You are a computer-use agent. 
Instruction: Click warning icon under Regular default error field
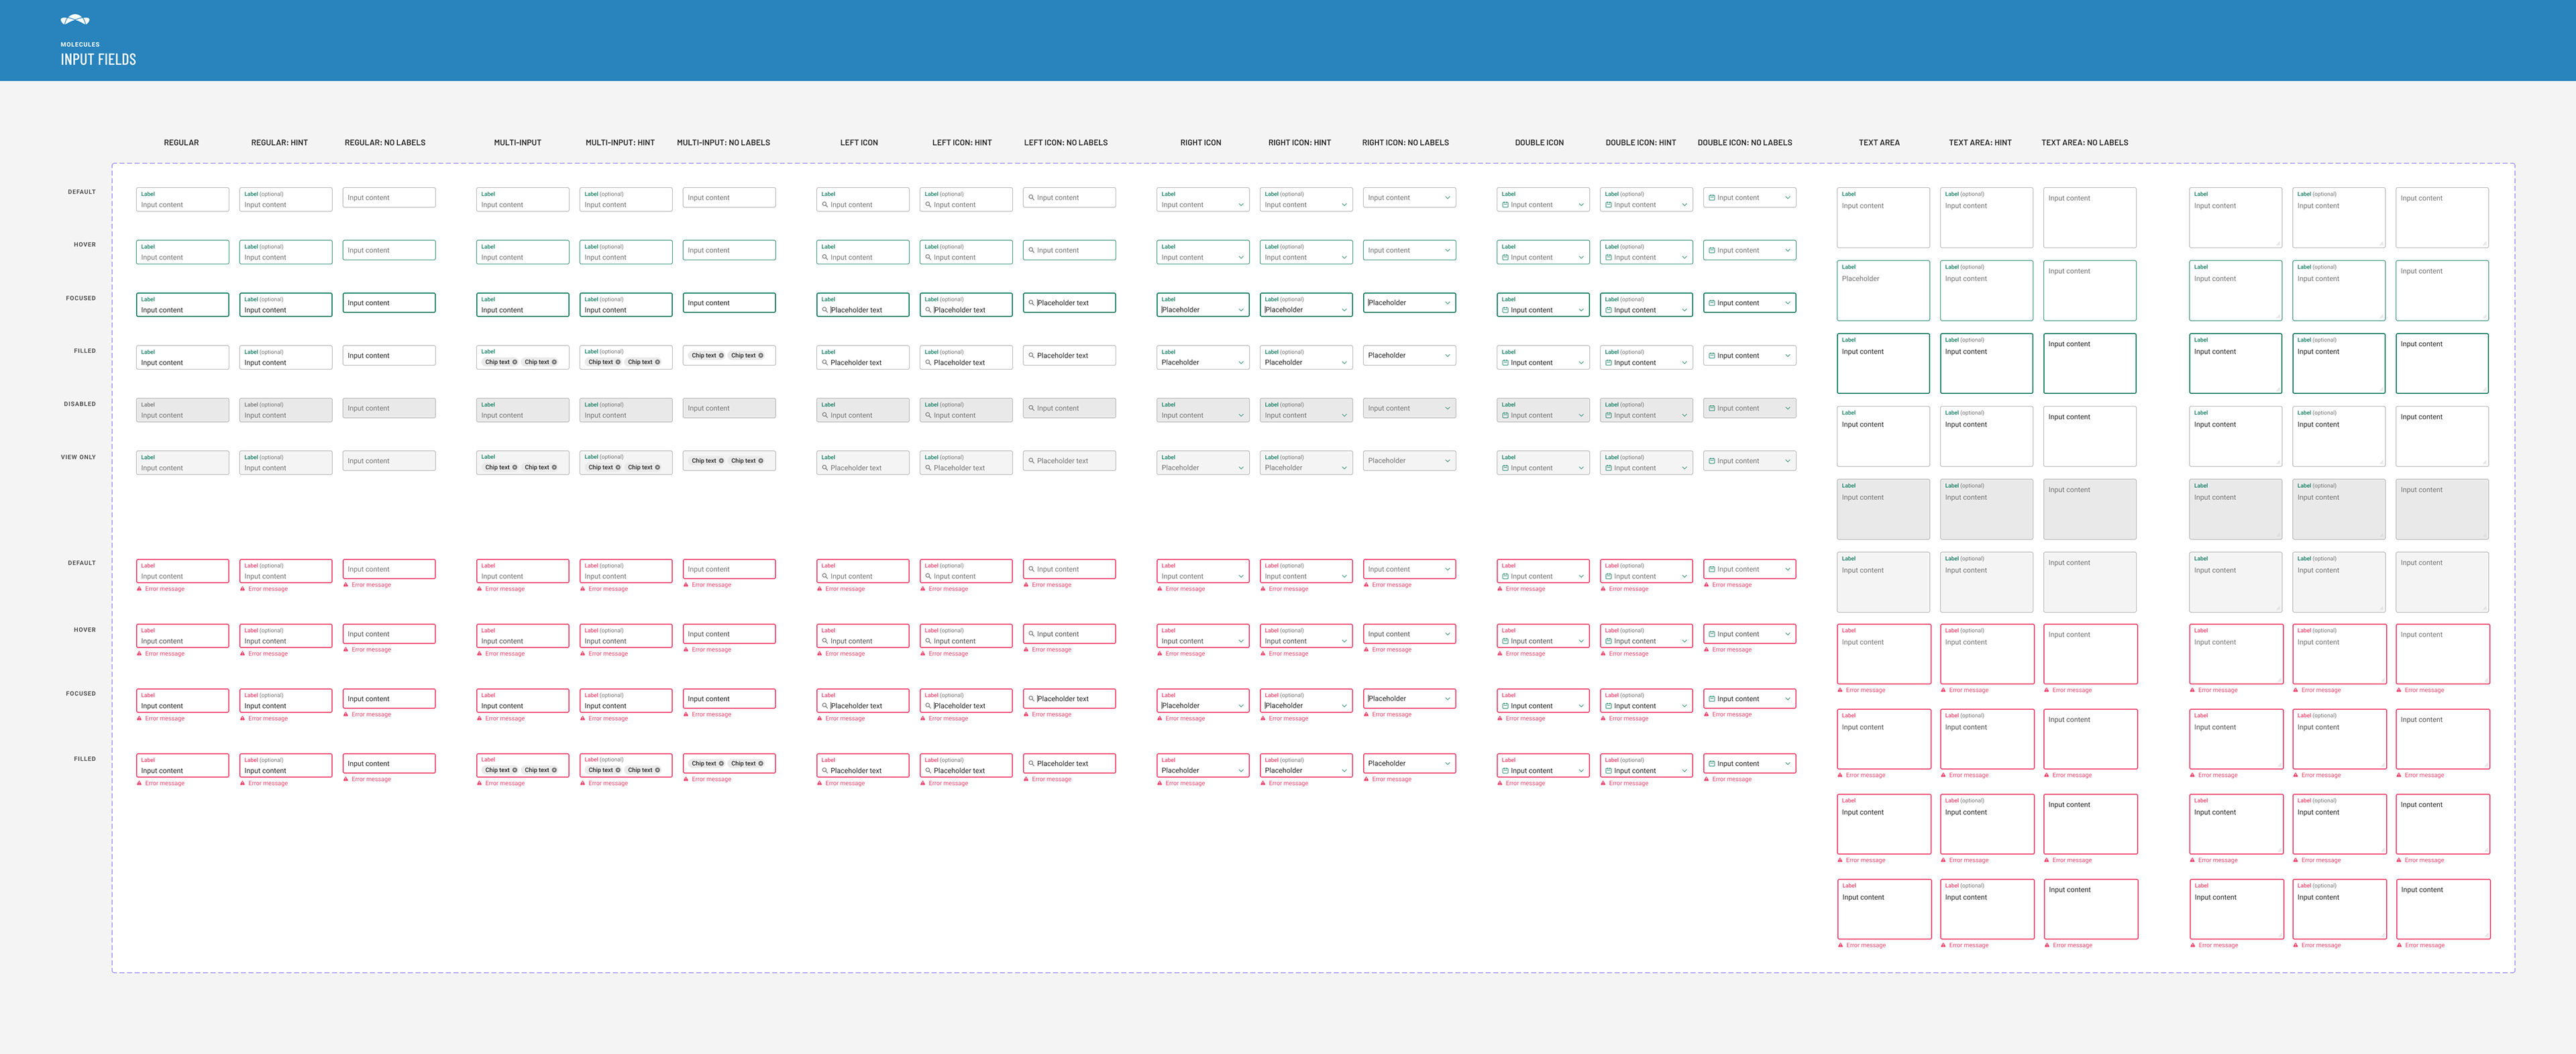(x=140, y=589)
